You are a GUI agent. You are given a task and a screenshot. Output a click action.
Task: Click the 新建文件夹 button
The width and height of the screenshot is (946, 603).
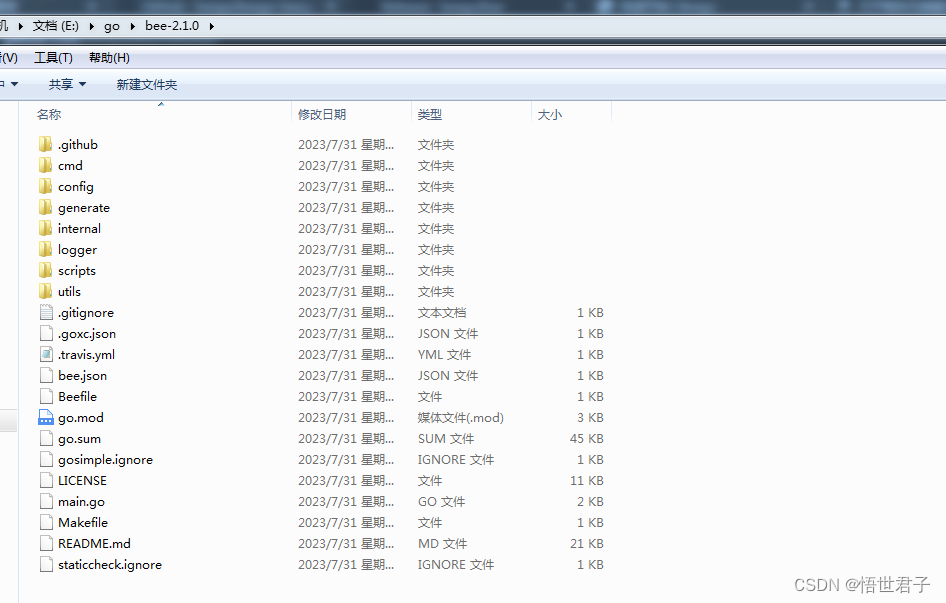tap(146, 84)
